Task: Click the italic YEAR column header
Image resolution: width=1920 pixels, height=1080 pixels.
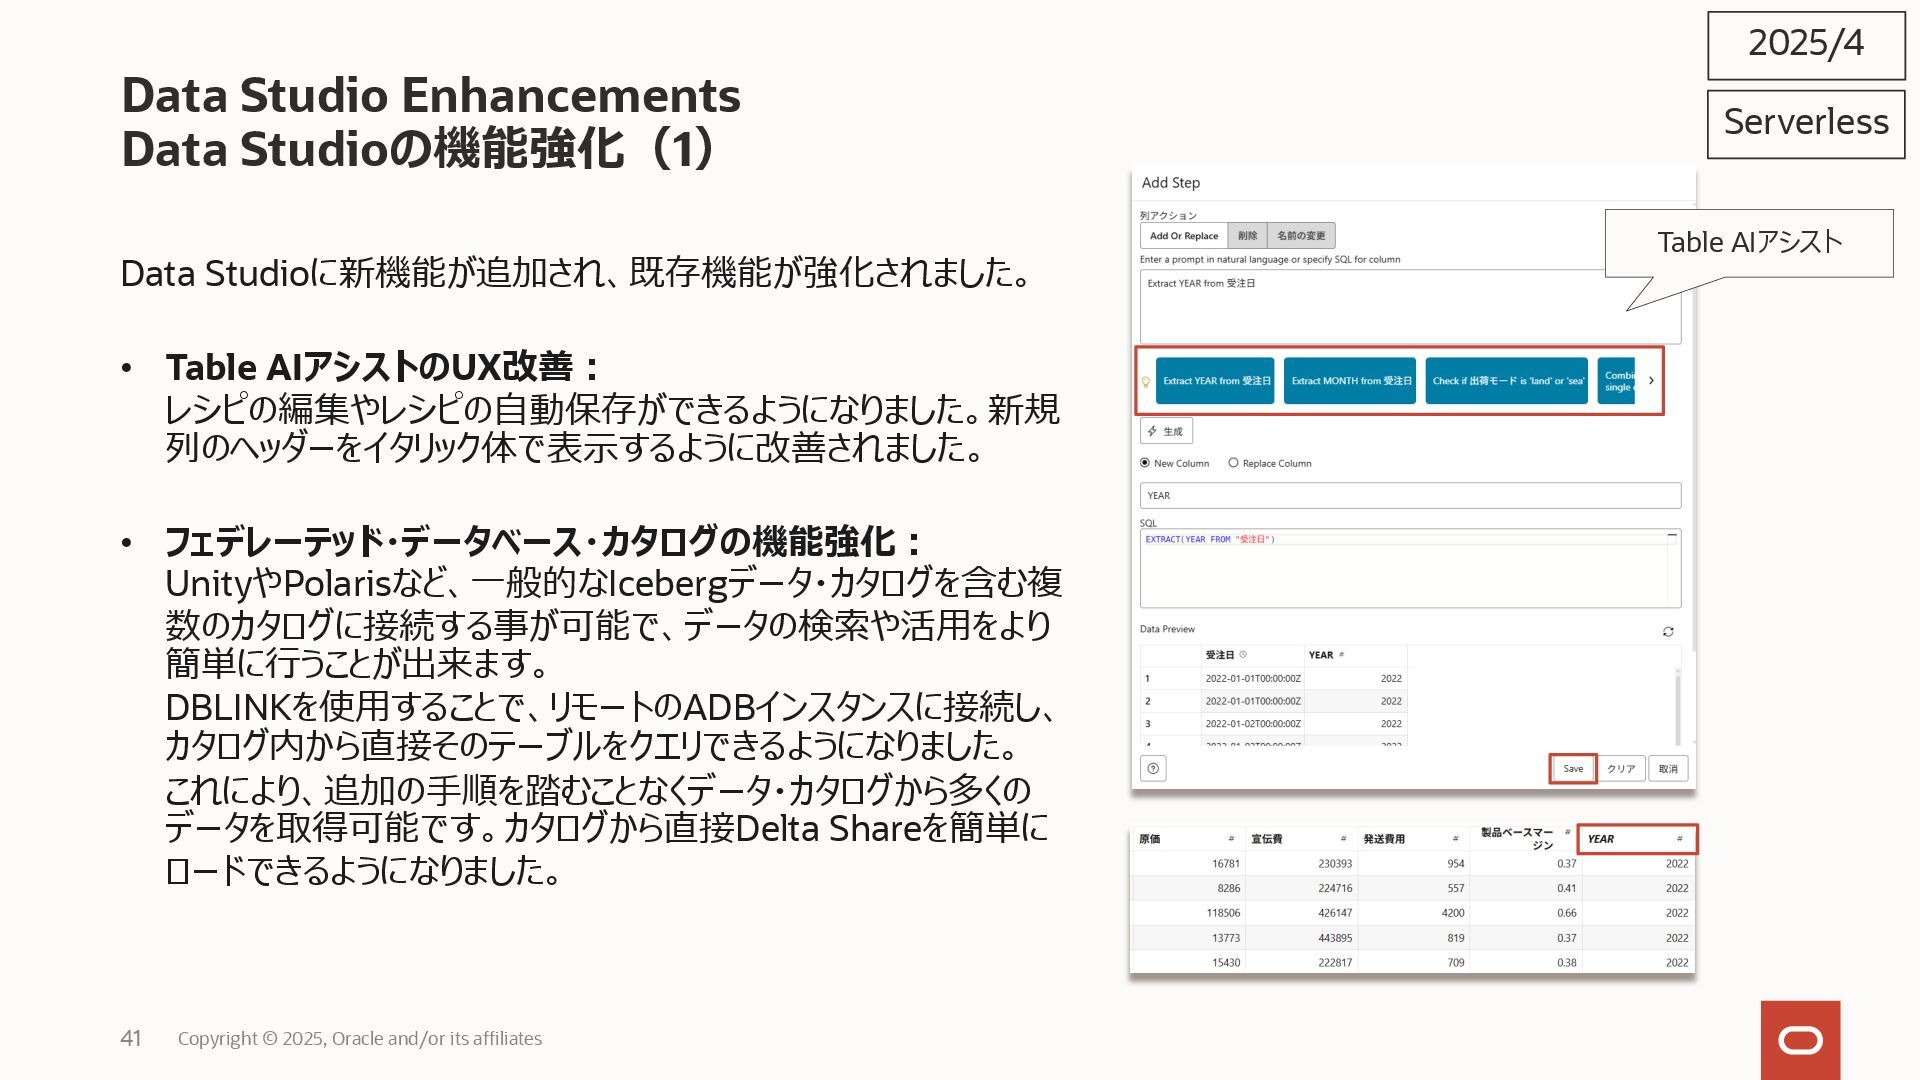Action: pos(1601,839)
